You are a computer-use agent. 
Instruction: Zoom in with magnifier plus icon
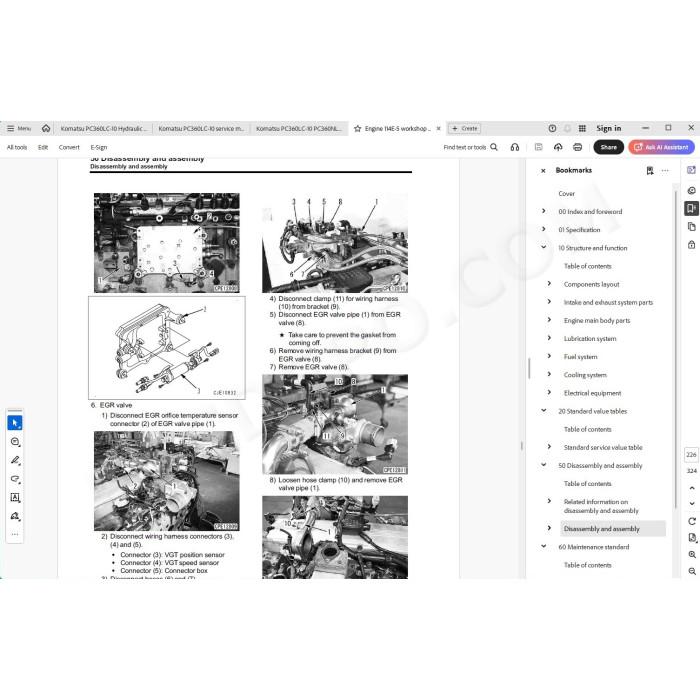point(692,554)
